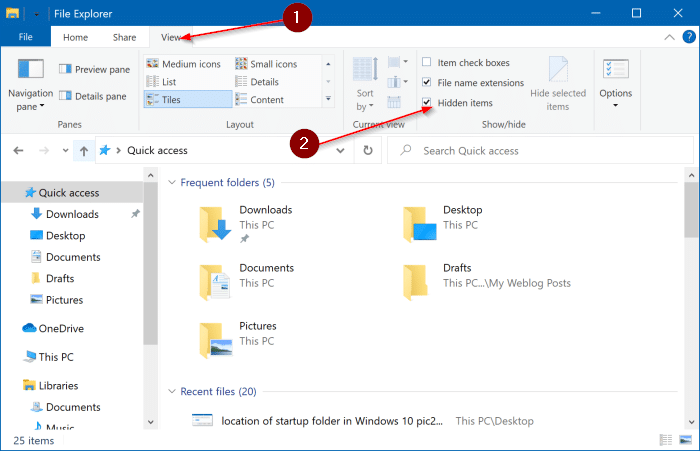
Task: Refresh the Quick access view
Action: (368, 150)
